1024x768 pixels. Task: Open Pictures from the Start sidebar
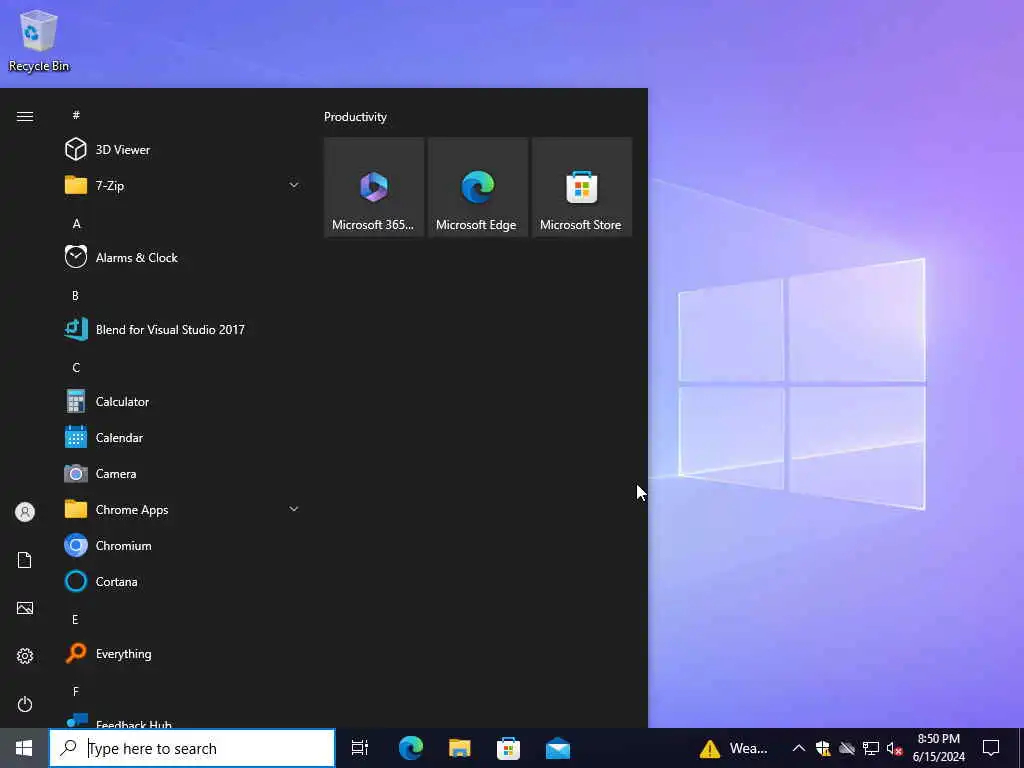[x=25, y=608]
